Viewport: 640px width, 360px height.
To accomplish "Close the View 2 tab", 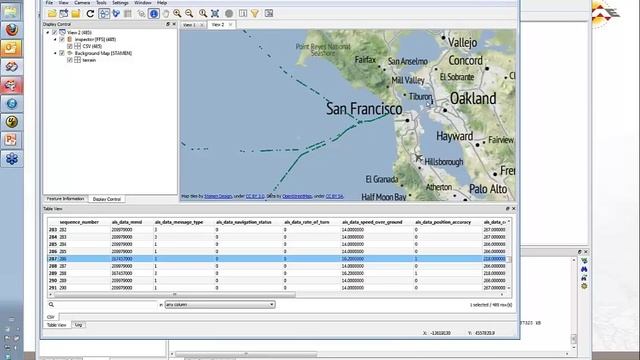I will tap(231, 24).
